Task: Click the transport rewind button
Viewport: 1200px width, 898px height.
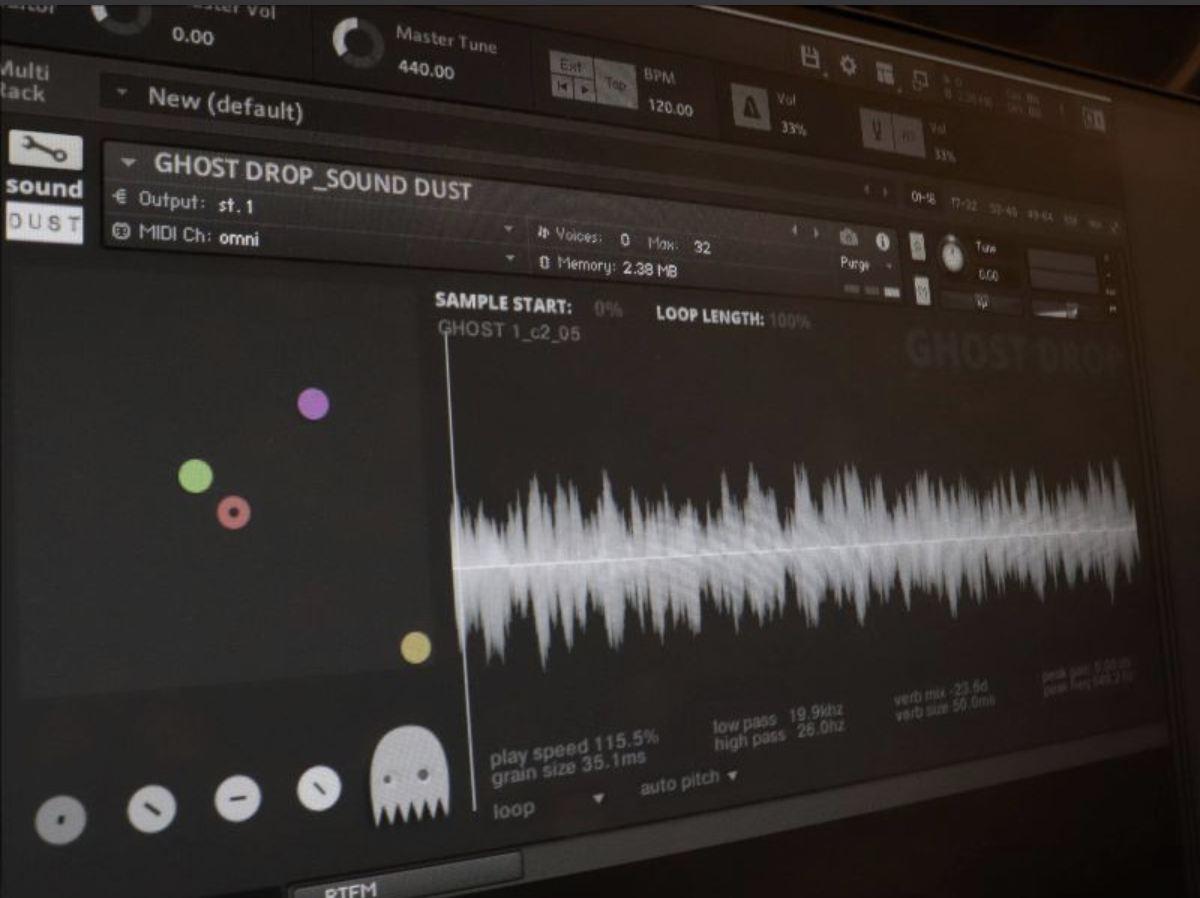Action: [x=563, y=86]
